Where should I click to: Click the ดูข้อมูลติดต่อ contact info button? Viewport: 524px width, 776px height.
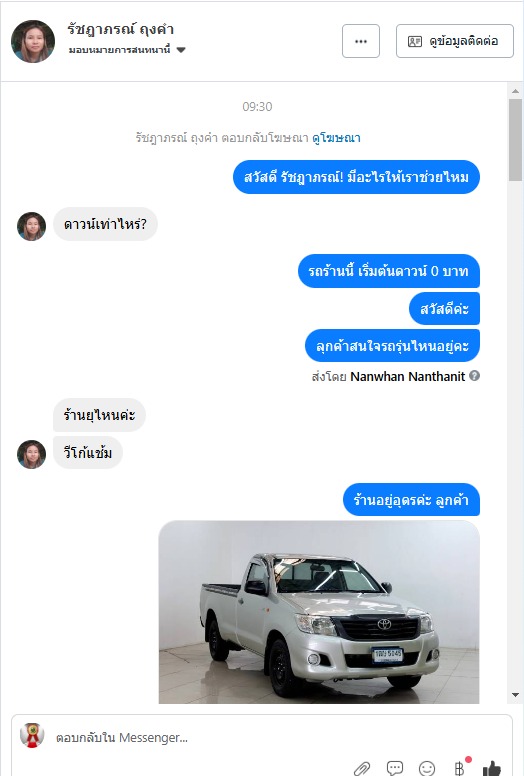pyautogui.click(x=454, y=41)
